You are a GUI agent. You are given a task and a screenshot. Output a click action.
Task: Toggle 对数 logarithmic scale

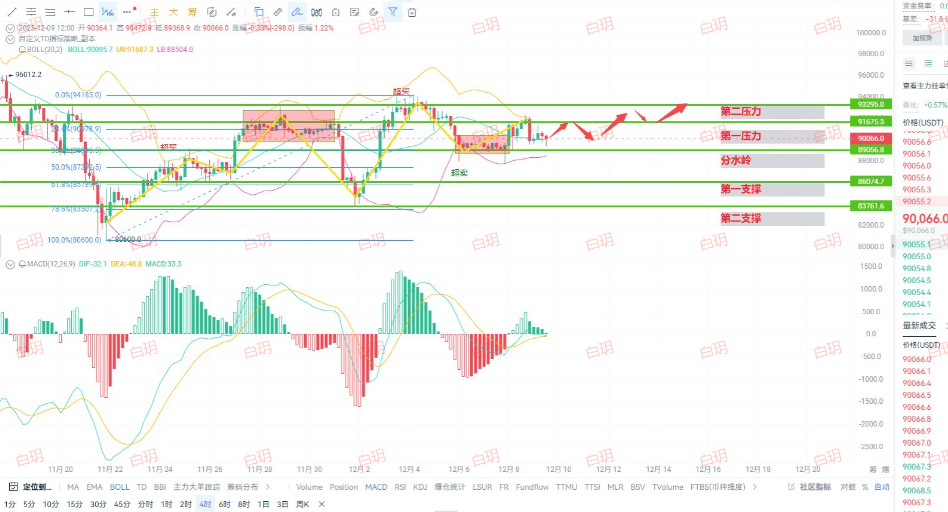click(x=848, y=487)
